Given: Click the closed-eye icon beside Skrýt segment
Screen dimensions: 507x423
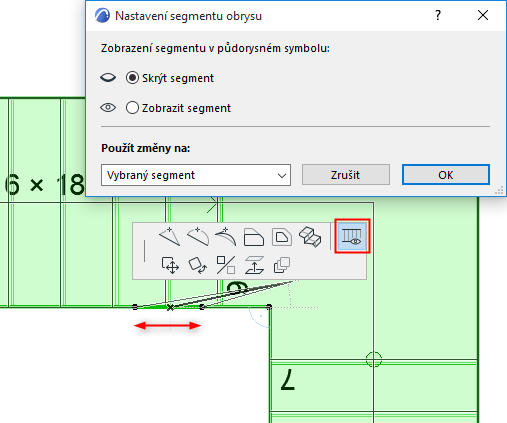Looking at the screenshot, I should [108, 78].
